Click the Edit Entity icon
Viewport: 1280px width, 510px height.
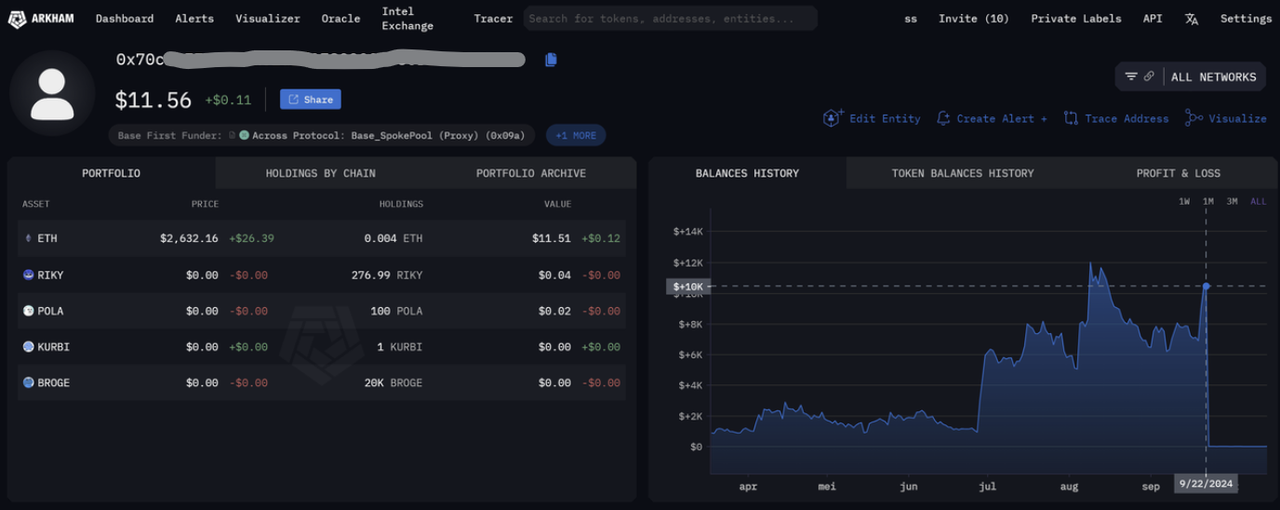[833, 118]
